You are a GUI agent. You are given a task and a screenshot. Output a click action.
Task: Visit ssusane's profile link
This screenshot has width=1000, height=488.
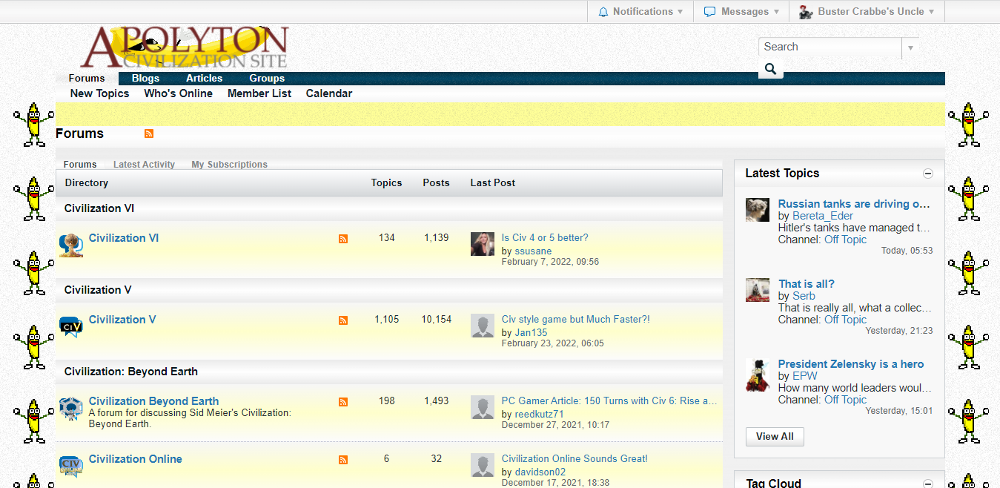click(533, 251)
